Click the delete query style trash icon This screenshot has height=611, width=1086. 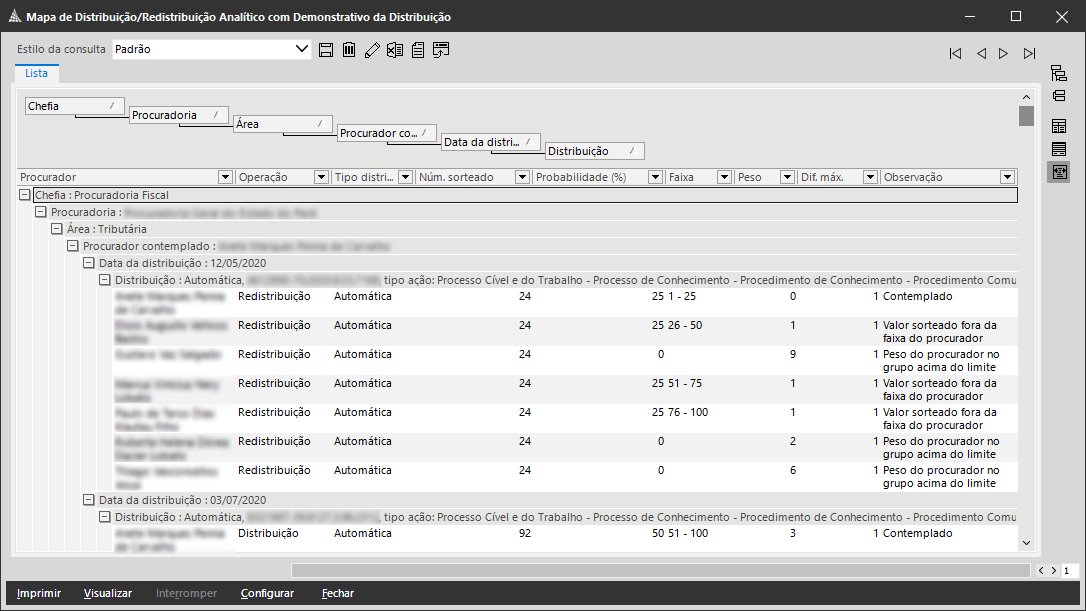click(349, 50)
